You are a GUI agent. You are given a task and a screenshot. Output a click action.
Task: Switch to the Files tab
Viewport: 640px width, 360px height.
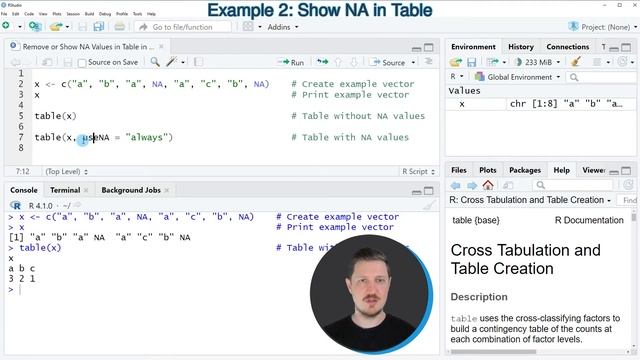click(459, 170)
